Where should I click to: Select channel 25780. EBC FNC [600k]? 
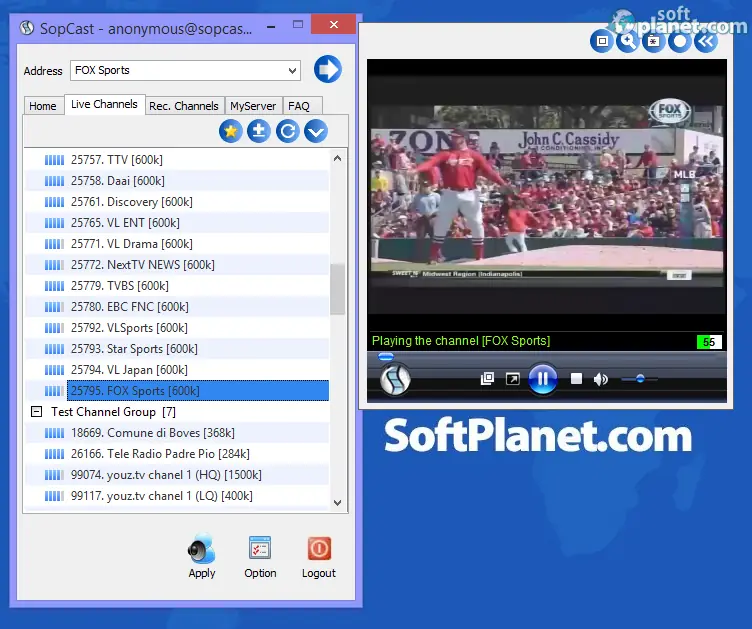tap(177, 307)
